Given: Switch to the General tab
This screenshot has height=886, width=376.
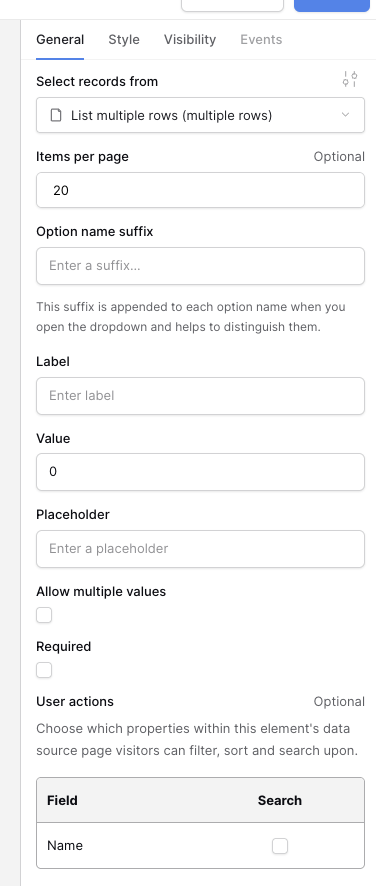Looking at the screenshot, I should [x=60, y=40].
